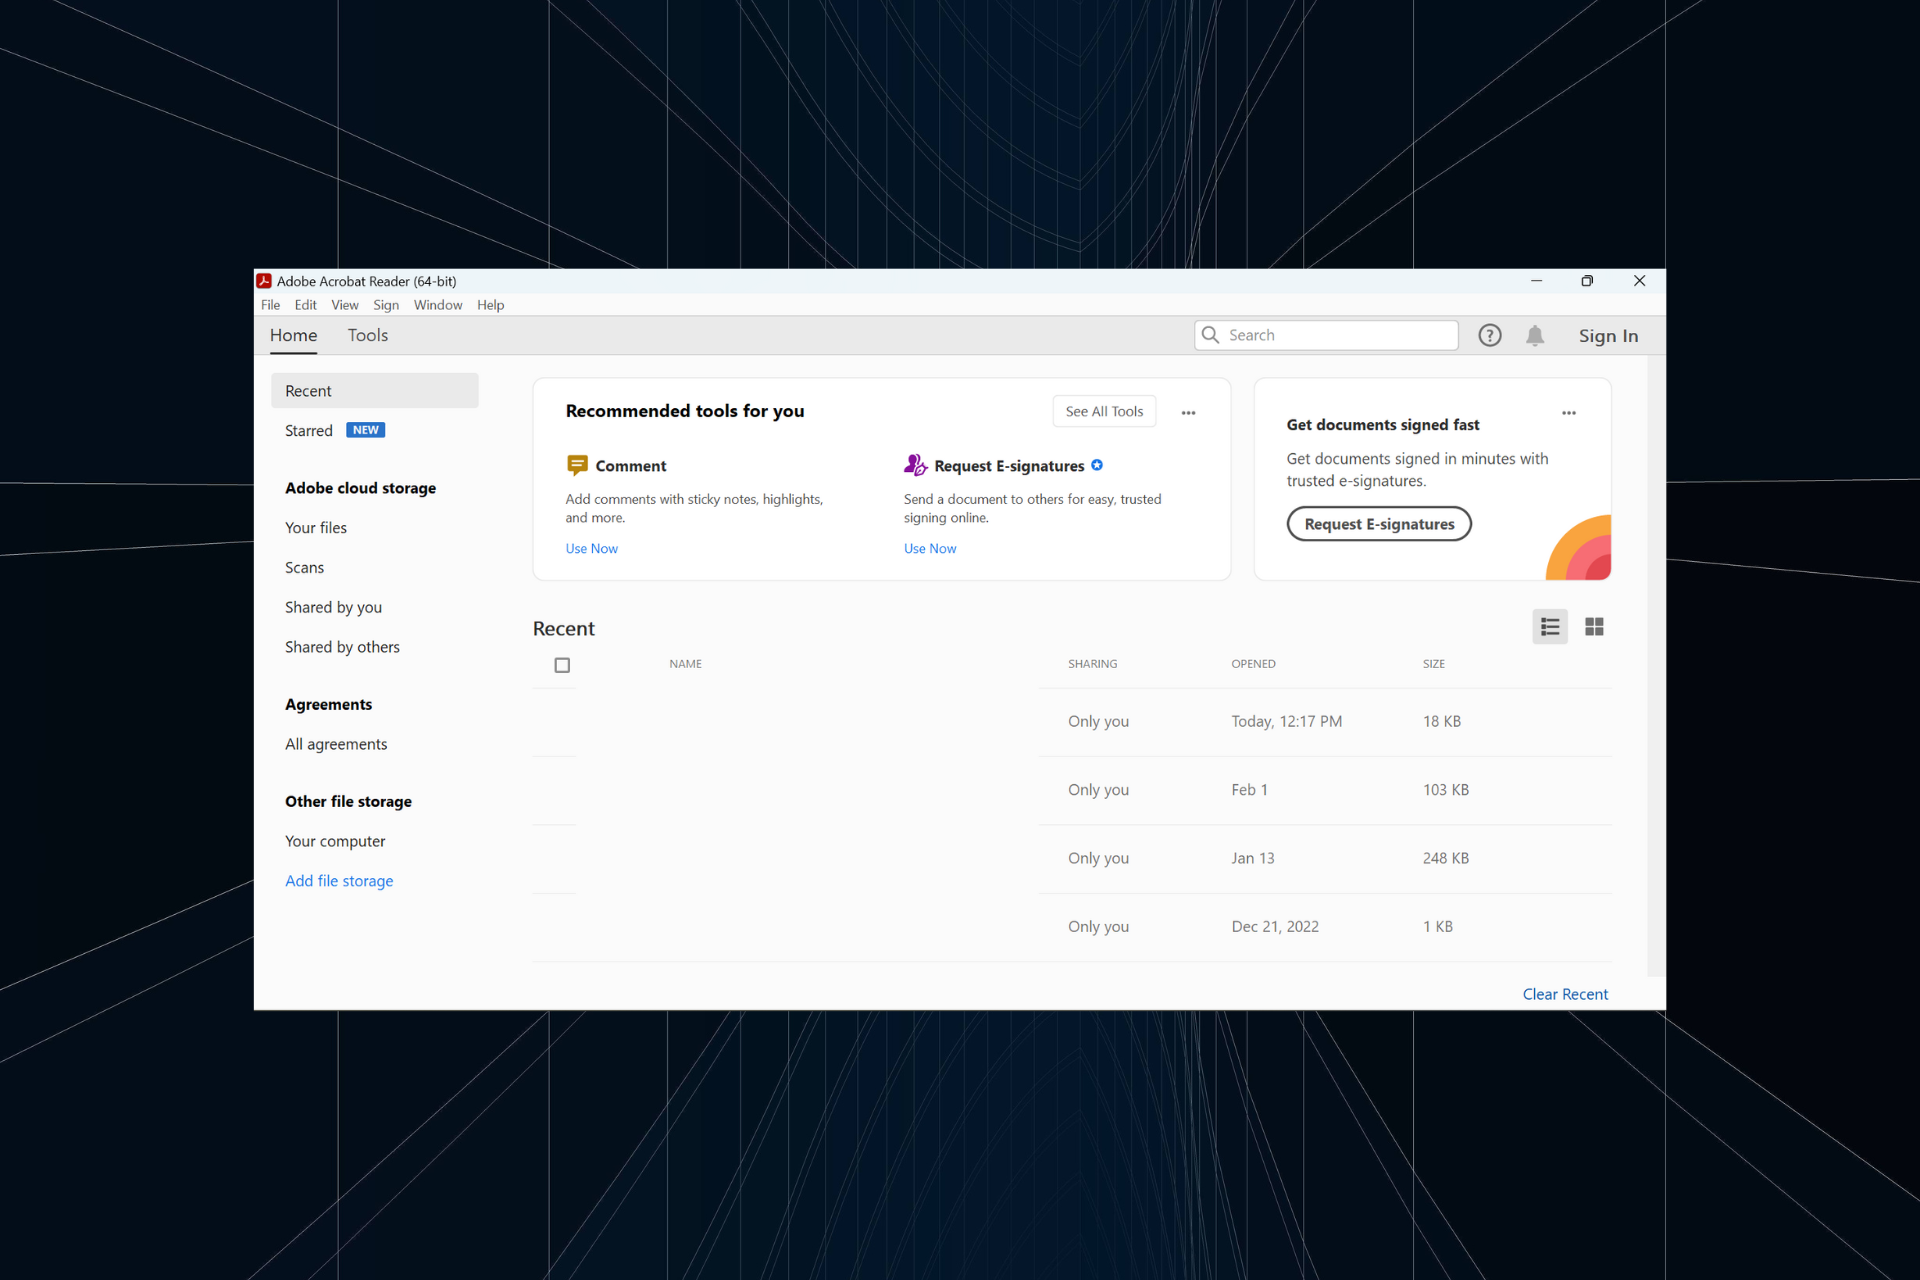This screenshot has height=1280, width=1920.
Task: Click the Comment tool icon
Action: pos(577,465)
